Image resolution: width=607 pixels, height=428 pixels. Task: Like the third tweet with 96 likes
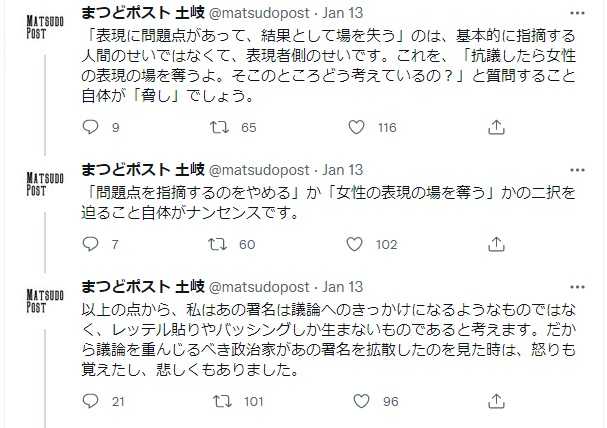[x=359, y=401]
